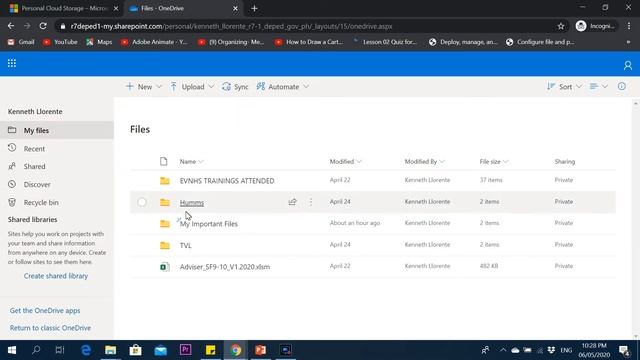Click the page vertical scrollbar
Screen dimensions: 640x360
point(636,220)
